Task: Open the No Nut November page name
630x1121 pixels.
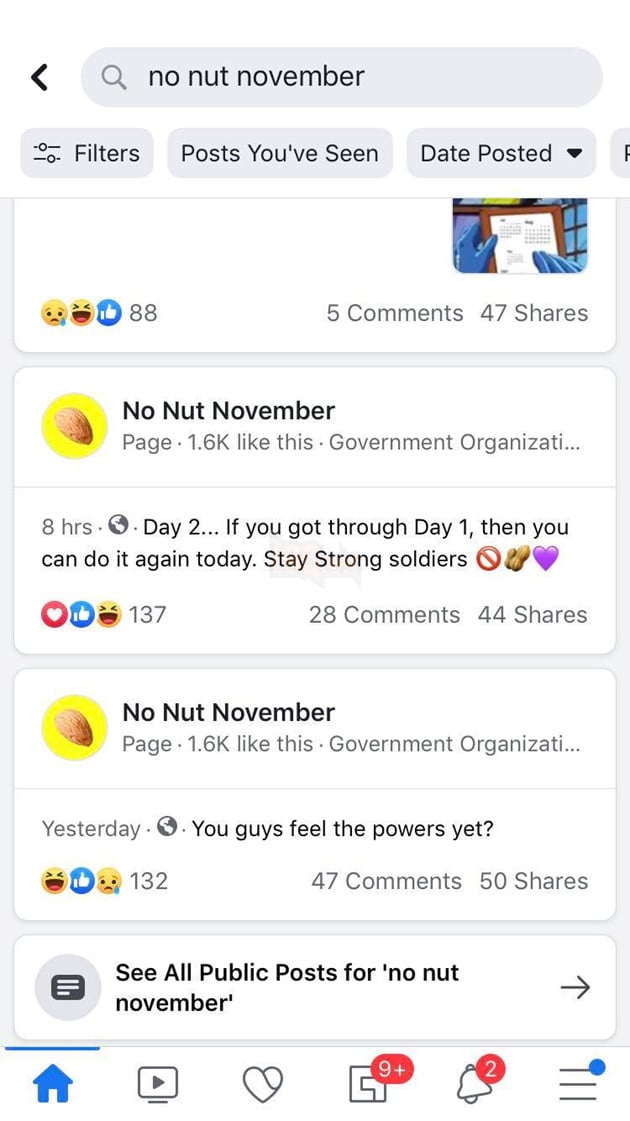Action: click(228, 410)
